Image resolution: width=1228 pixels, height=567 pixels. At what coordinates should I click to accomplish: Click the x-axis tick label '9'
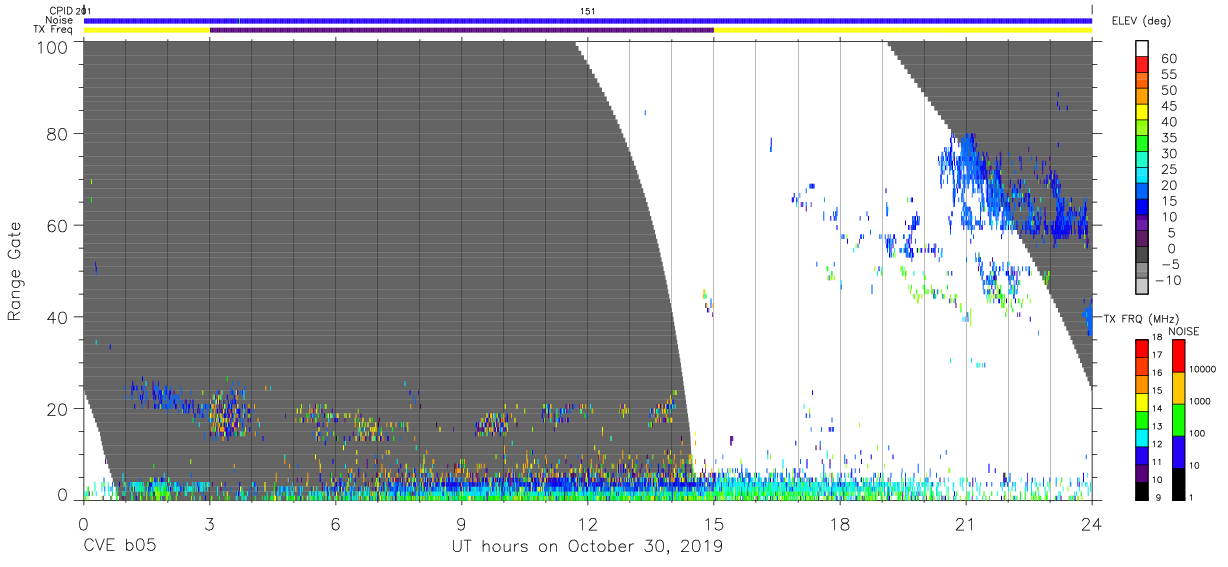[461, 523]
